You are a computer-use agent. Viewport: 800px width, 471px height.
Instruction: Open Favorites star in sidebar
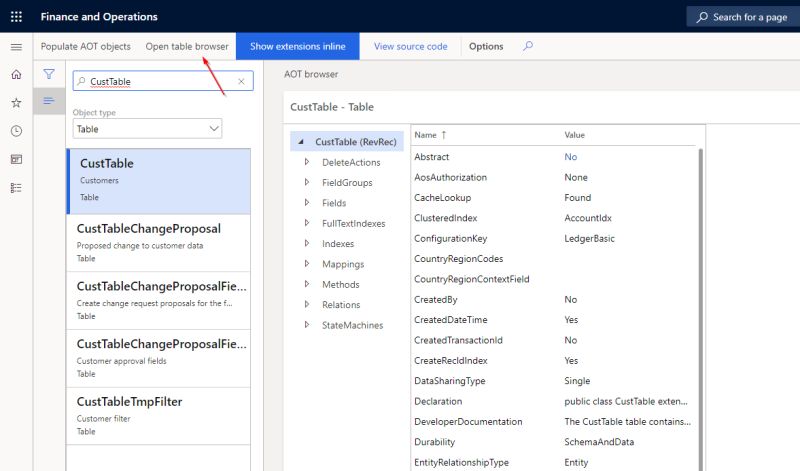[x=16, y=103]
